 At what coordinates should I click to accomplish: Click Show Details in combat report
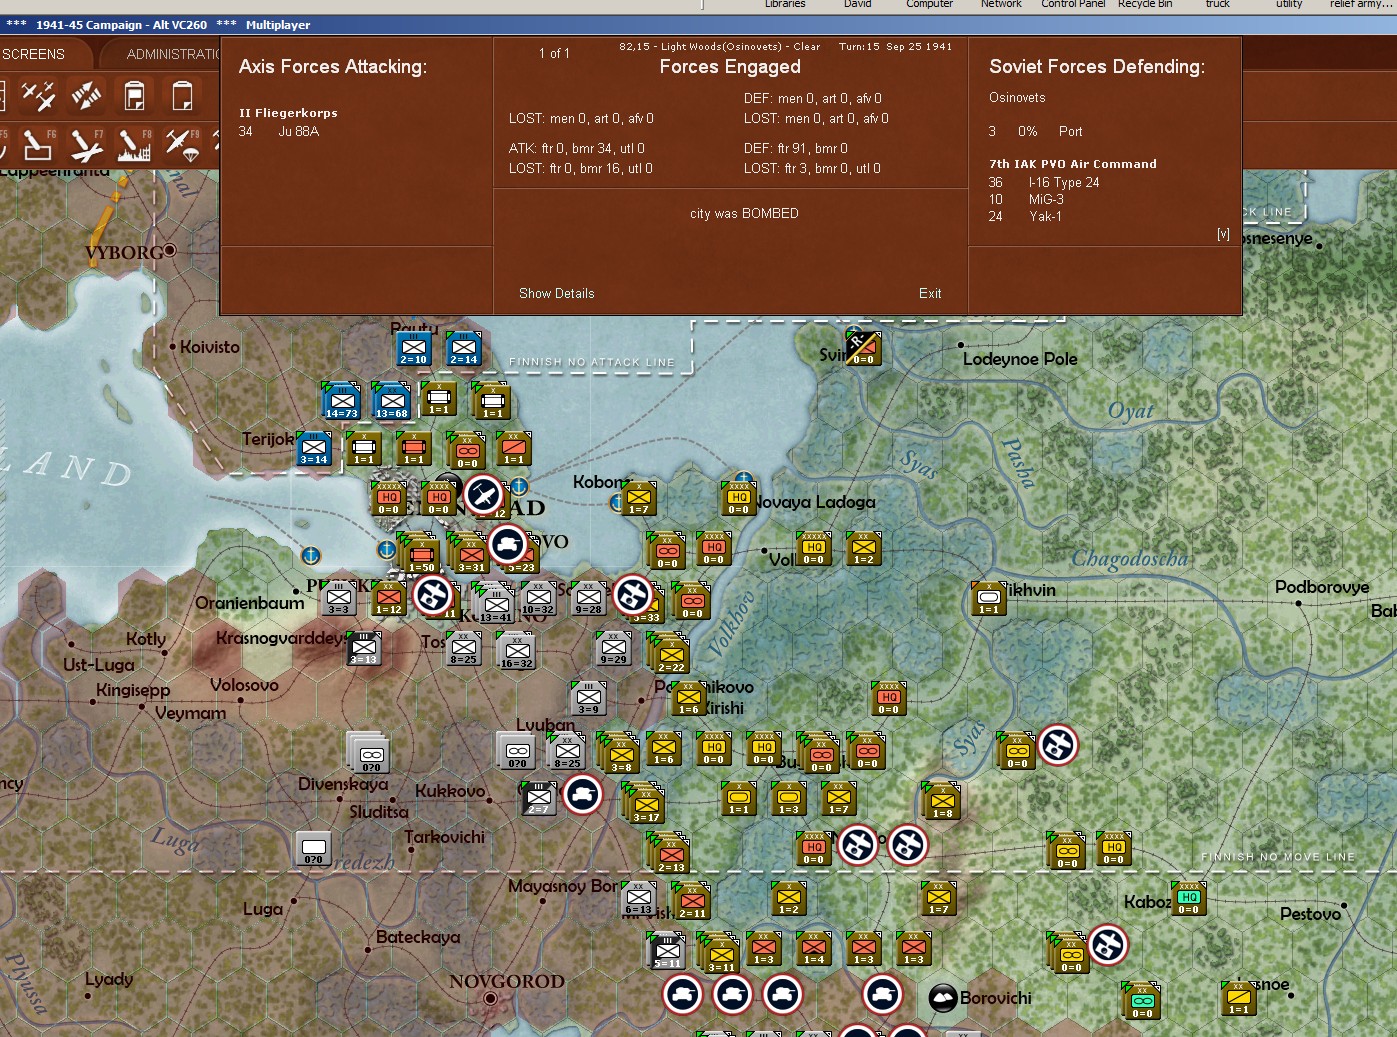(x=557, y=293)
